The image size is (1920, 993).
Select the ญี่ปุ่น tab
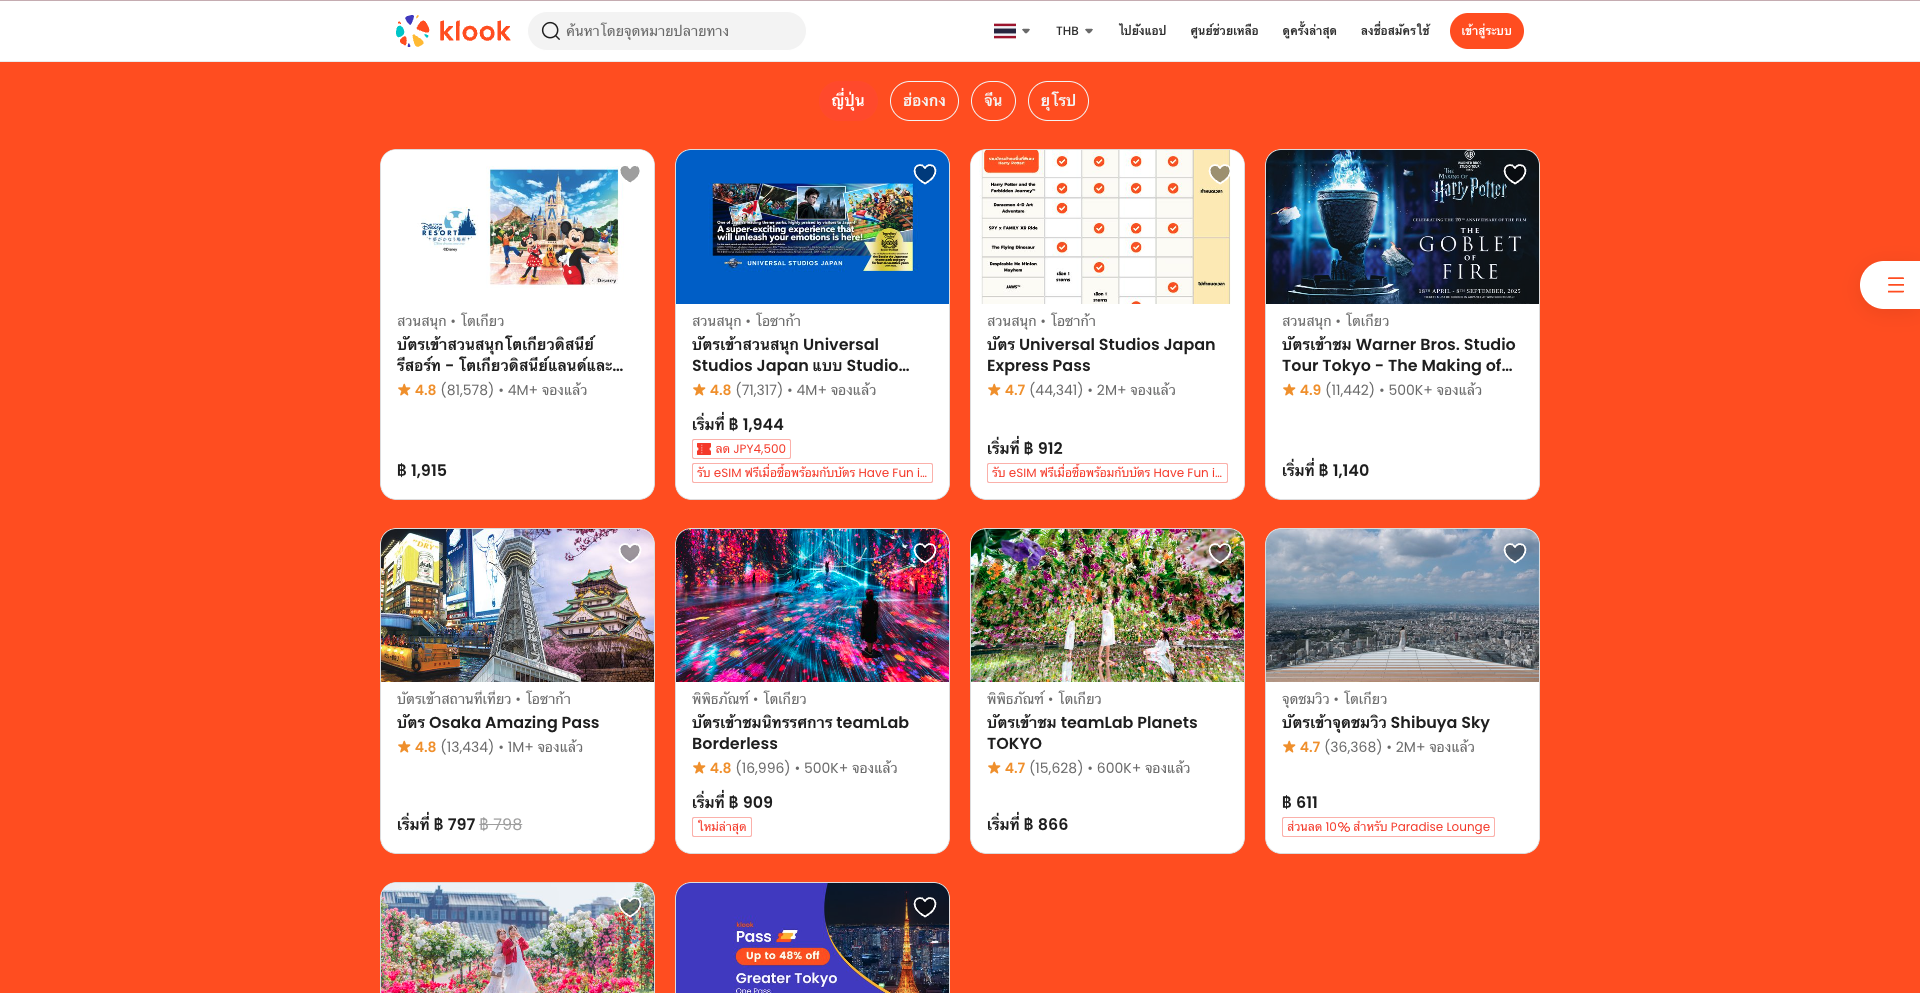coord(848,101)
